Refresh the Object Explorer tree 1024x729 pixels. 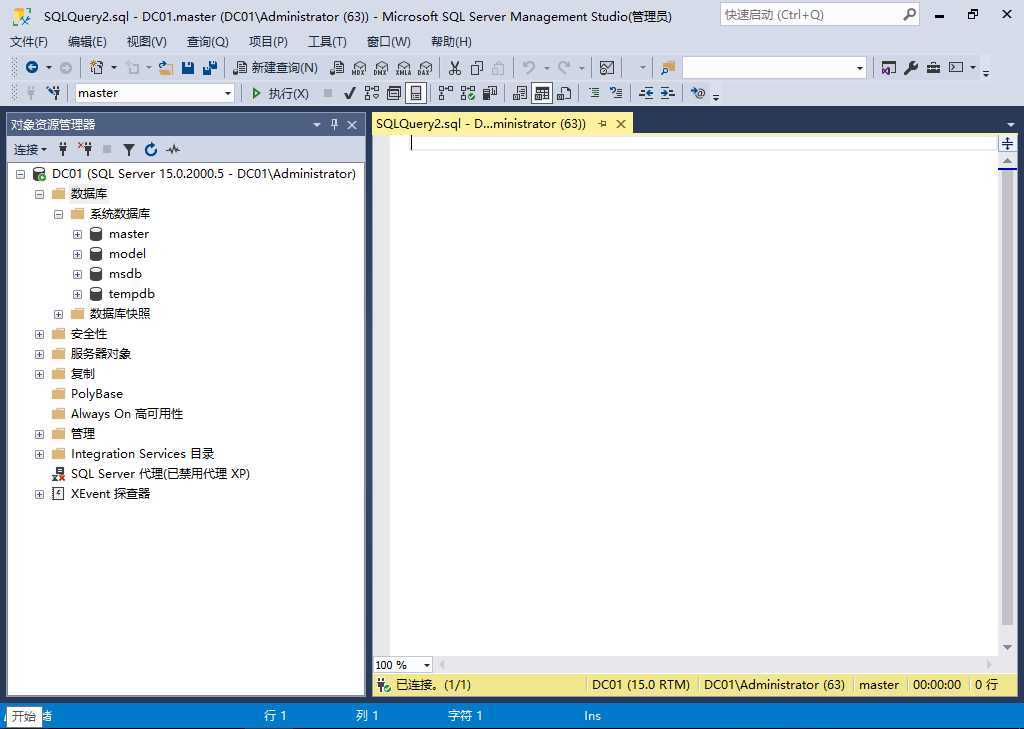point(151,150)
